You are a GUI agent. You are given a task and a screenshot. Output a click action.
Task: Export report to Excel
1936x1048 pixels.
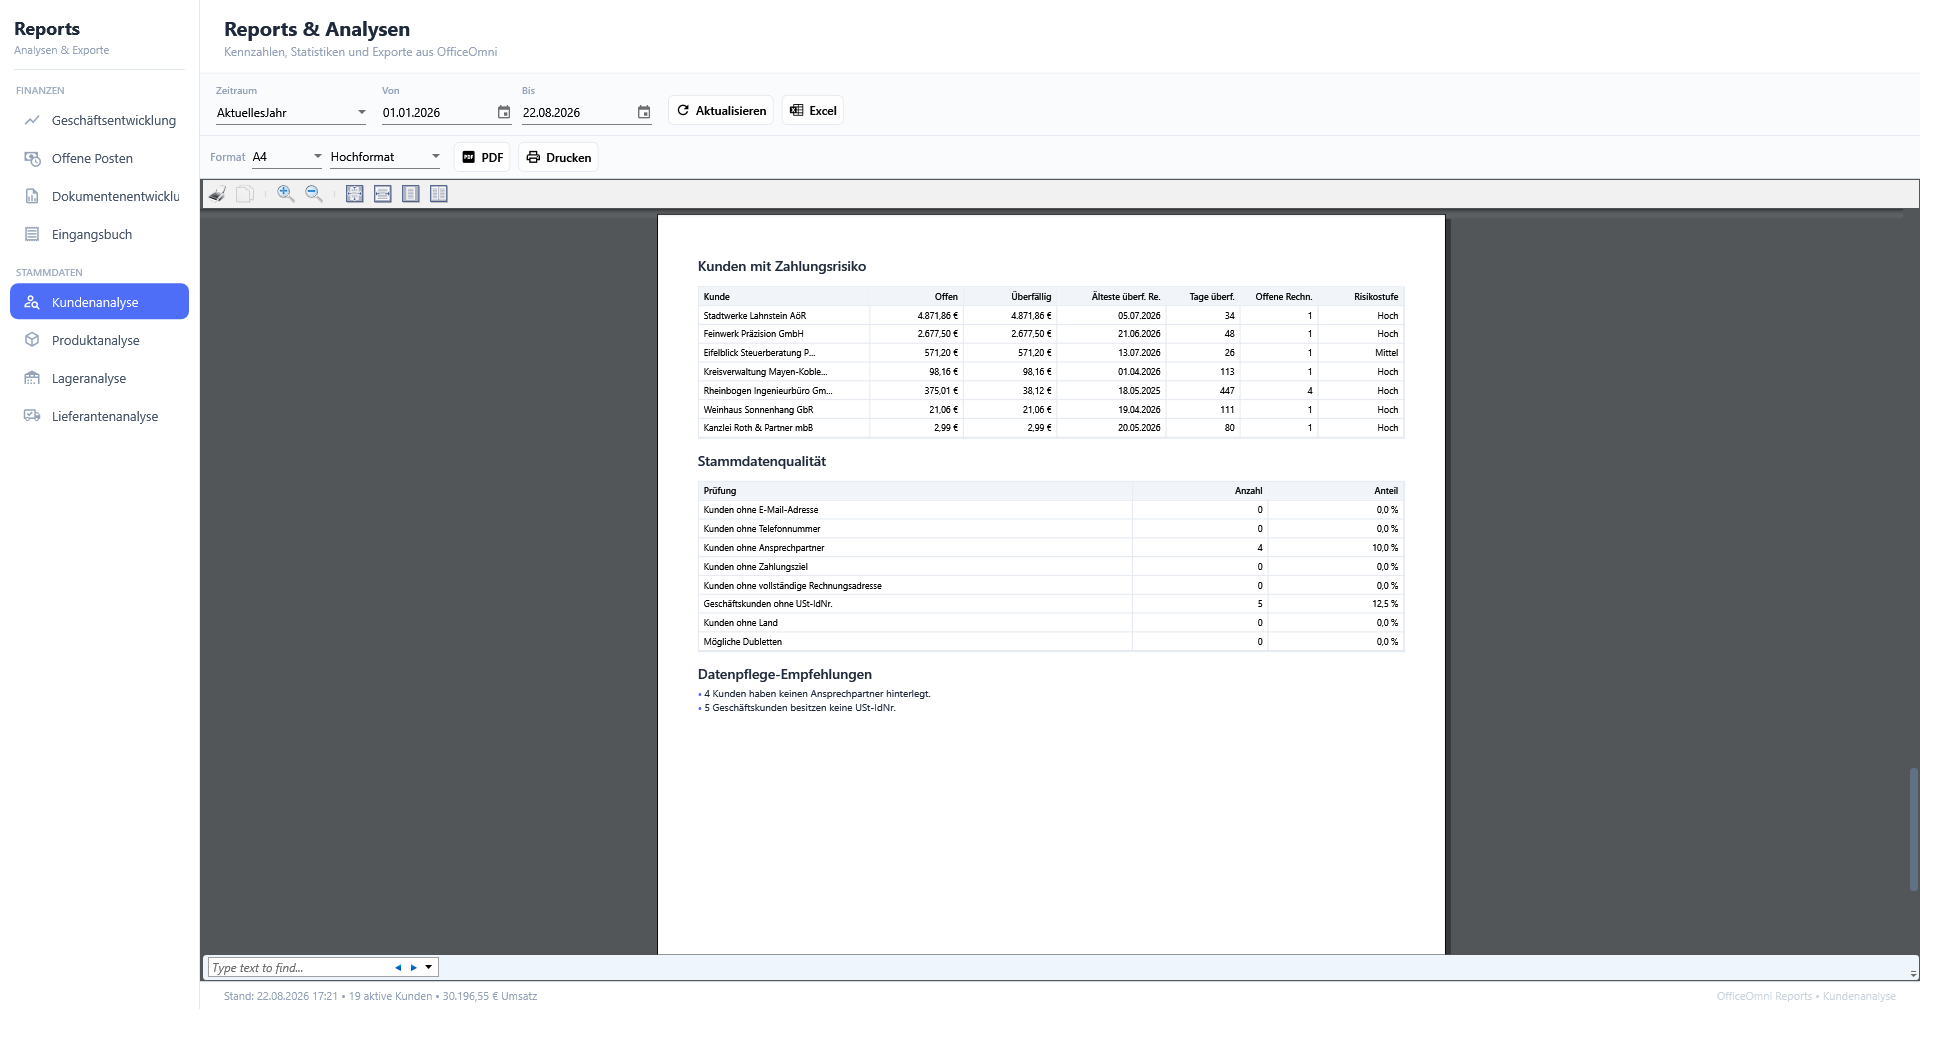tap(813, 111)
